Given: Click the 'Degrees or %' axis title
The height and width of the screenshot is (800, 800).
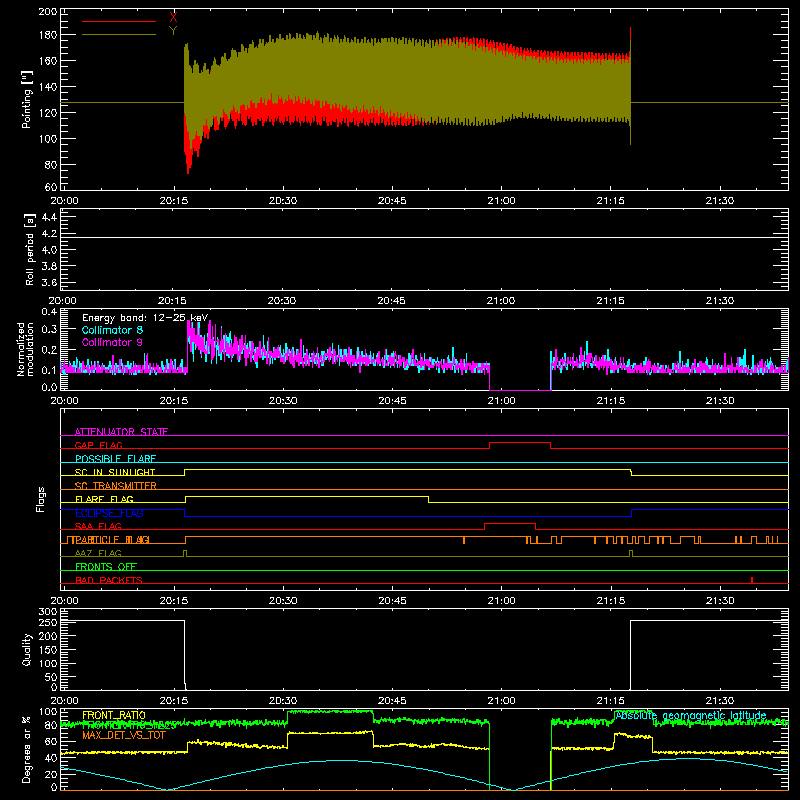Looking at the screenshot, I should coord(27,749).
